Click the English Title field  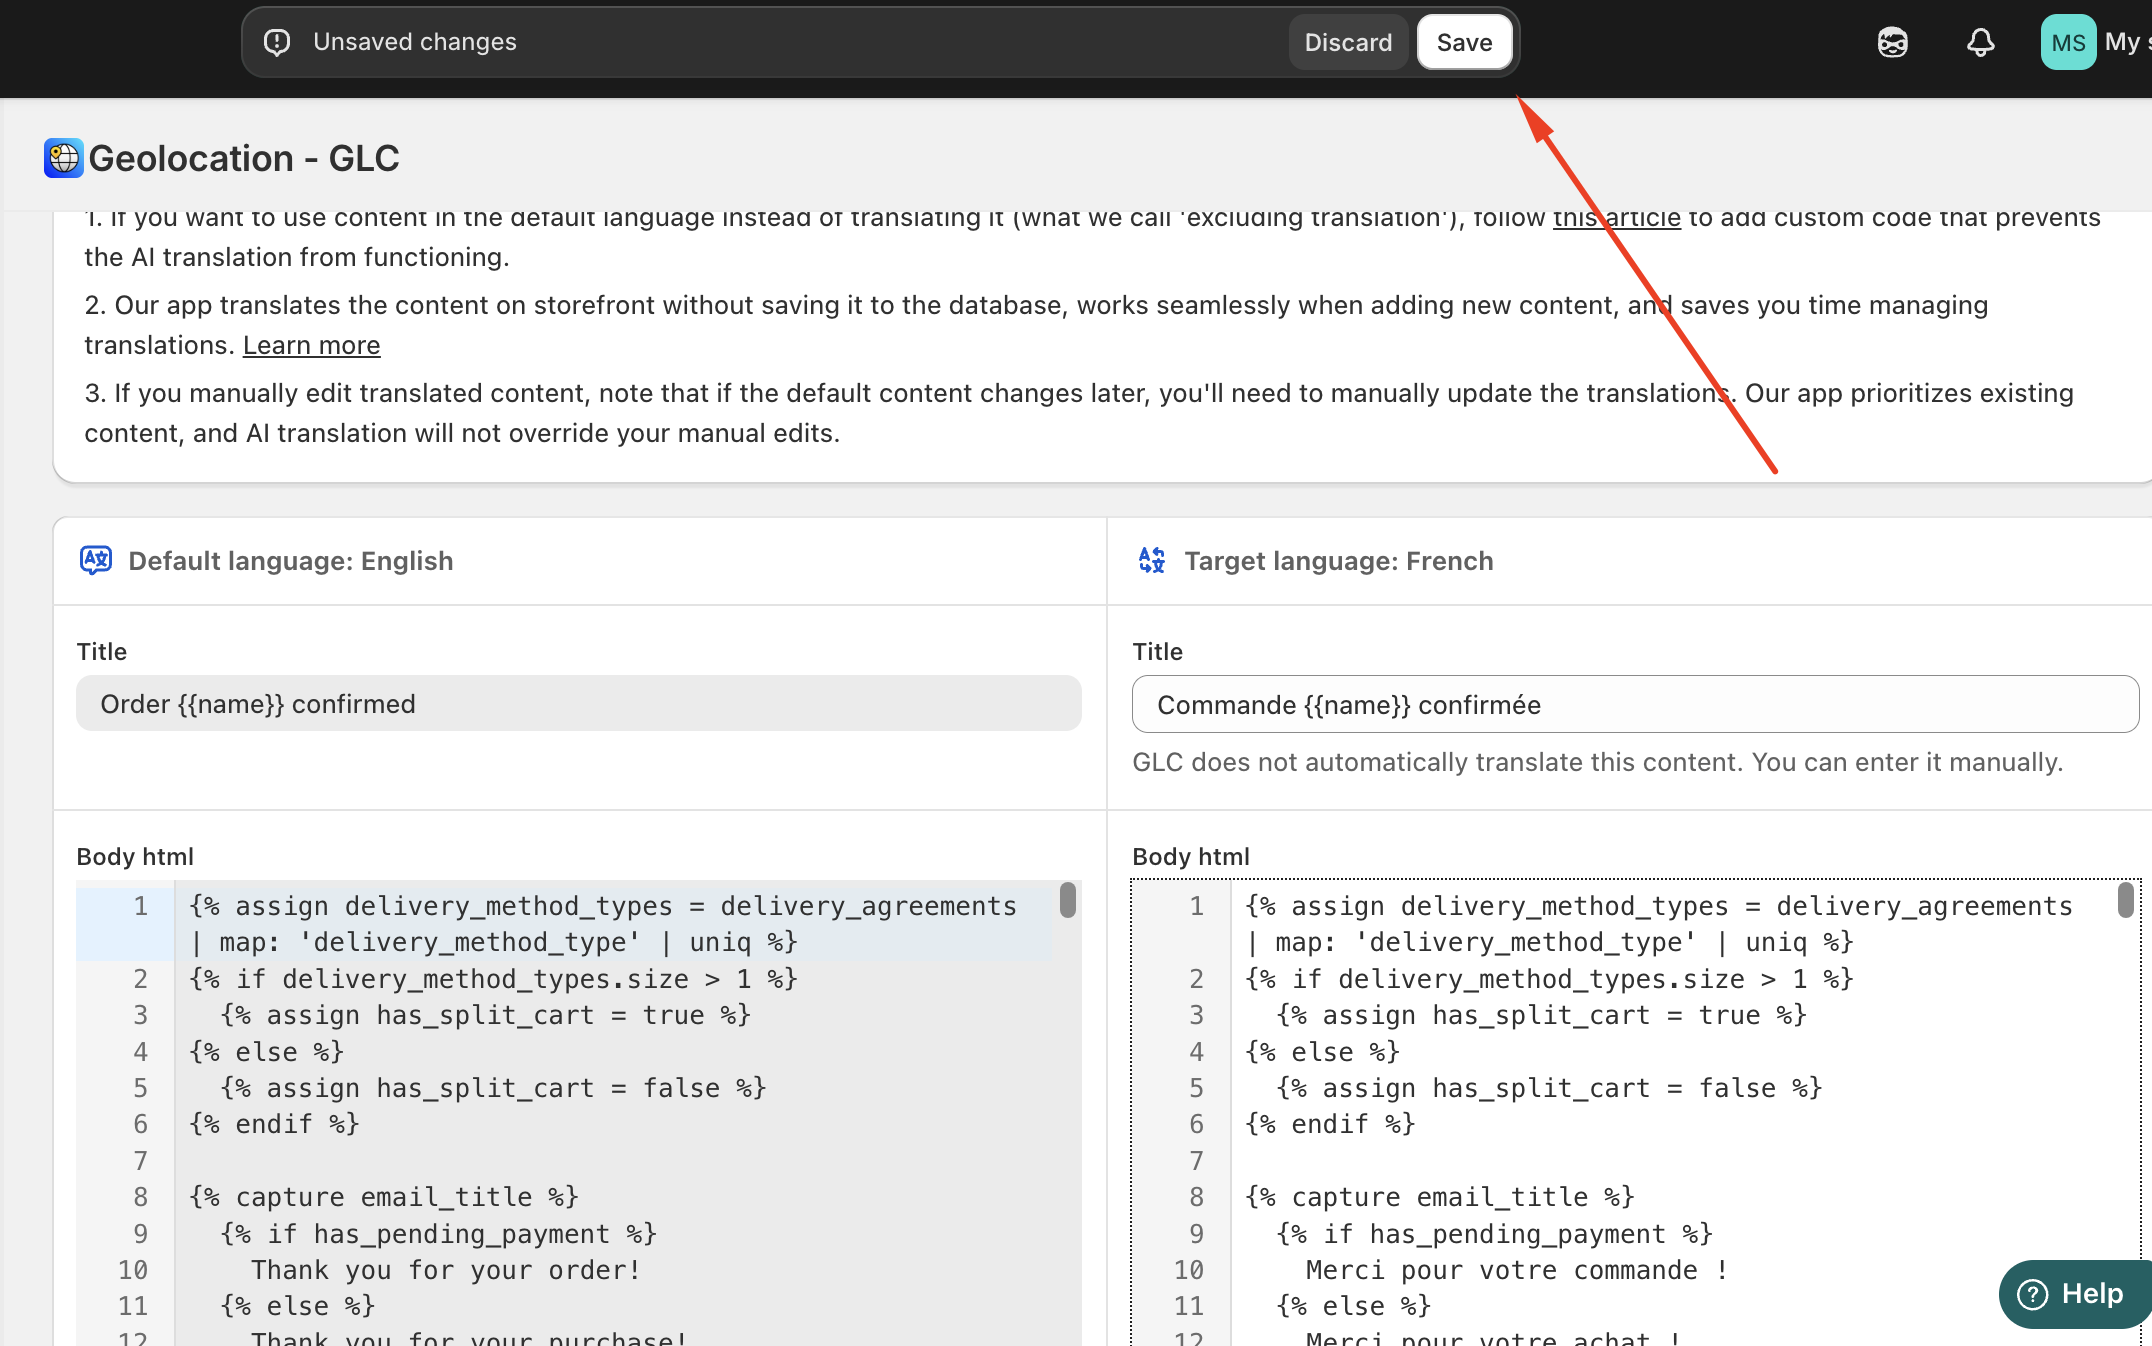tap(578, 704)
